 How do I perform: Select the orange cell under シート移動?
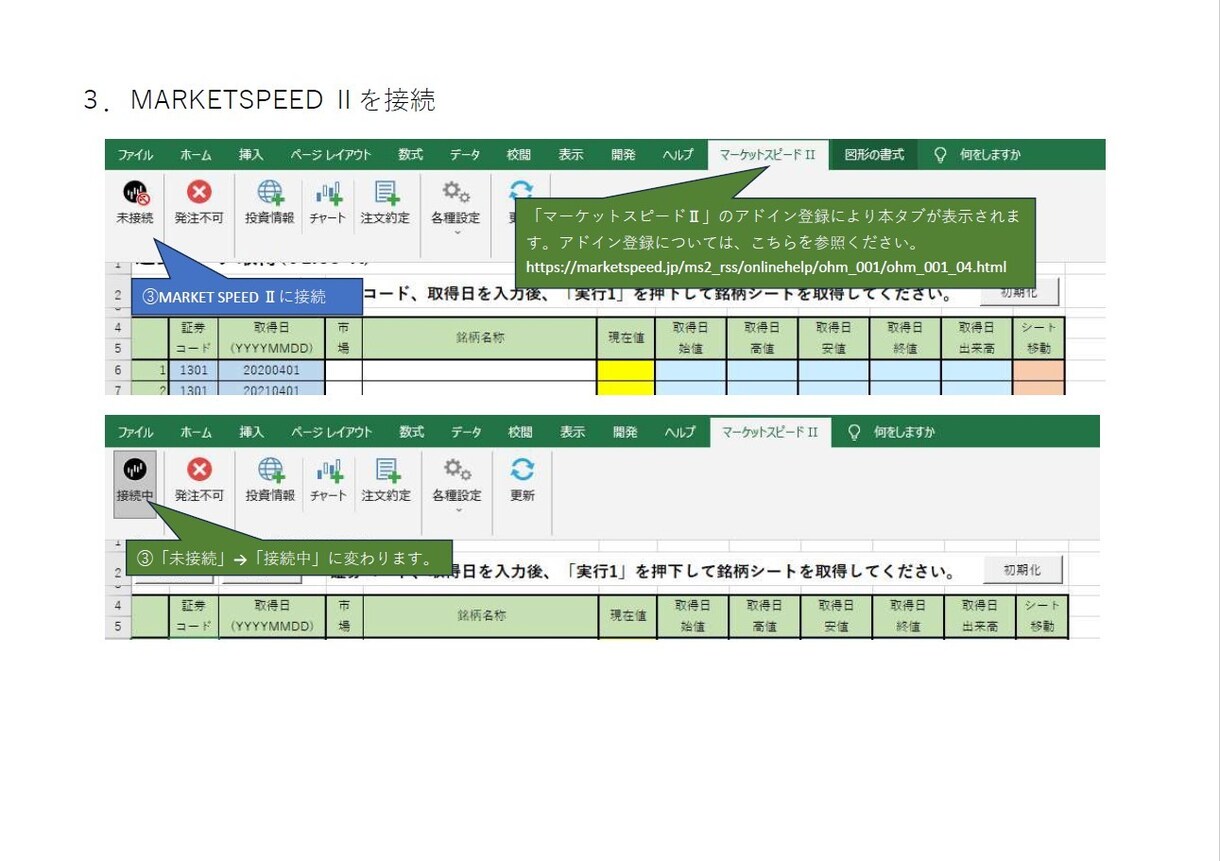pyautogui.click(x=1039, y=369)
